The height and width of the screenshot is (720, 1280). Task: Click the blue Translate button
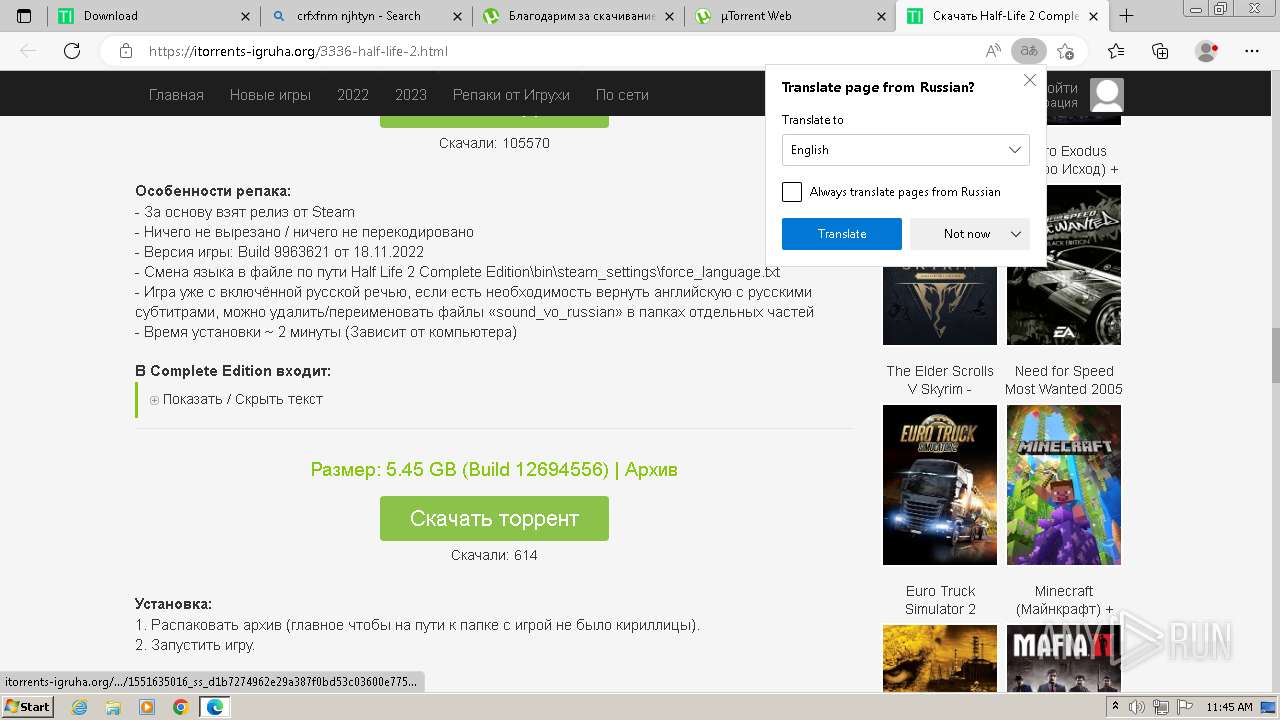pos(842,234)
